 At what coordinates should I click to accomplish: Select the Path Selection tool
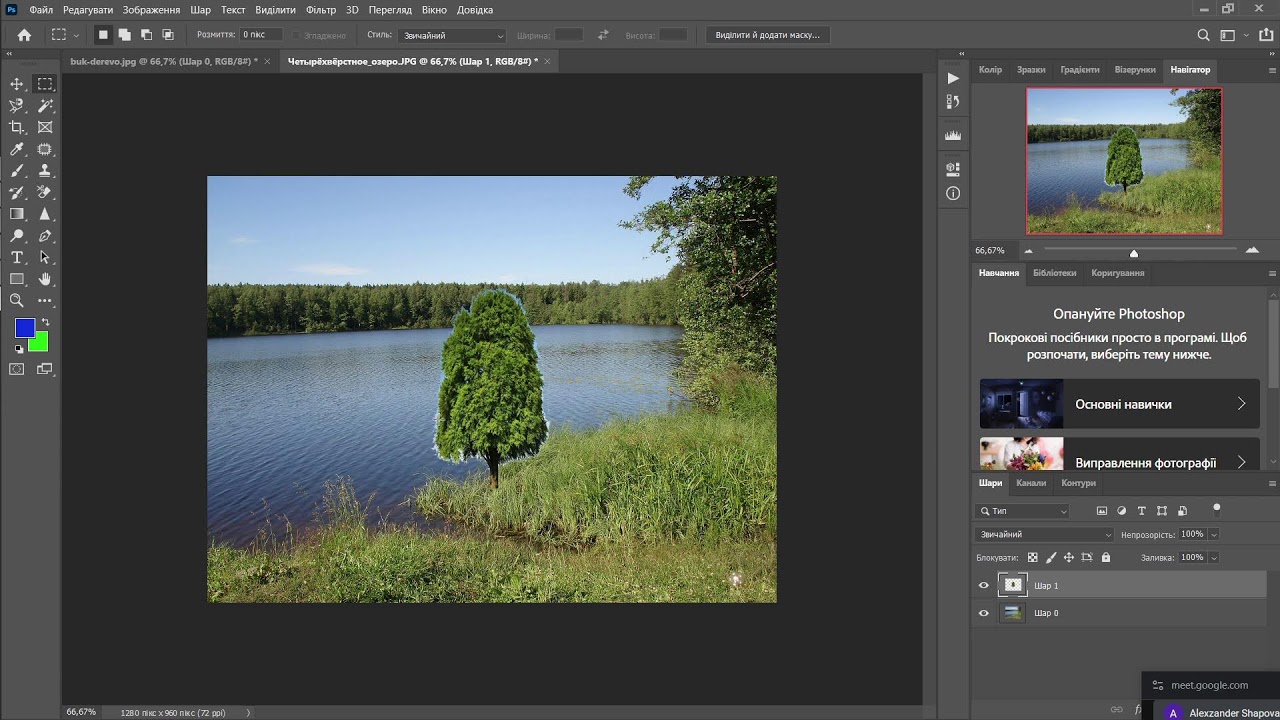[45, 257]
